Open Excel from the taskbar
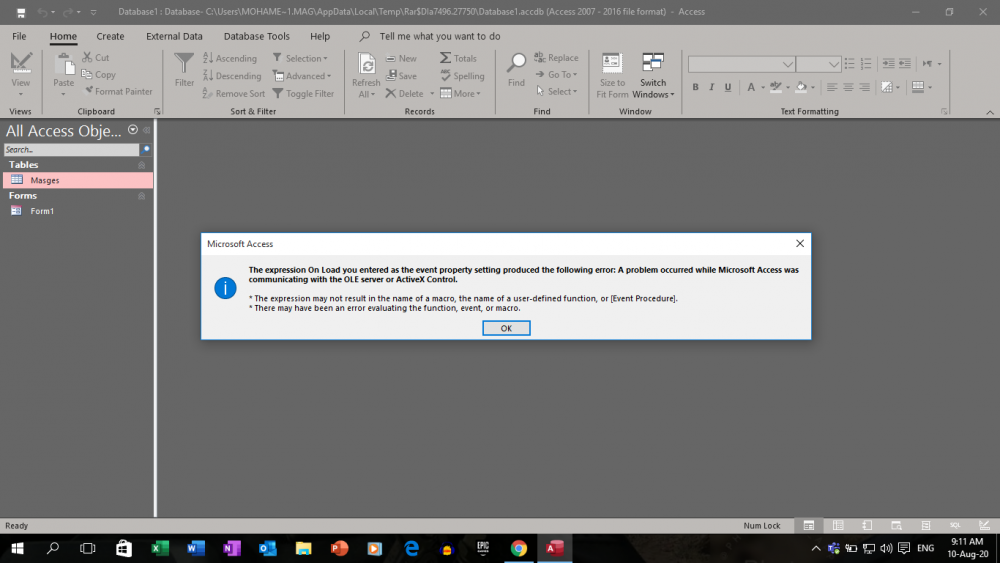Screen dimensions: 1000x563 point(159,548)
